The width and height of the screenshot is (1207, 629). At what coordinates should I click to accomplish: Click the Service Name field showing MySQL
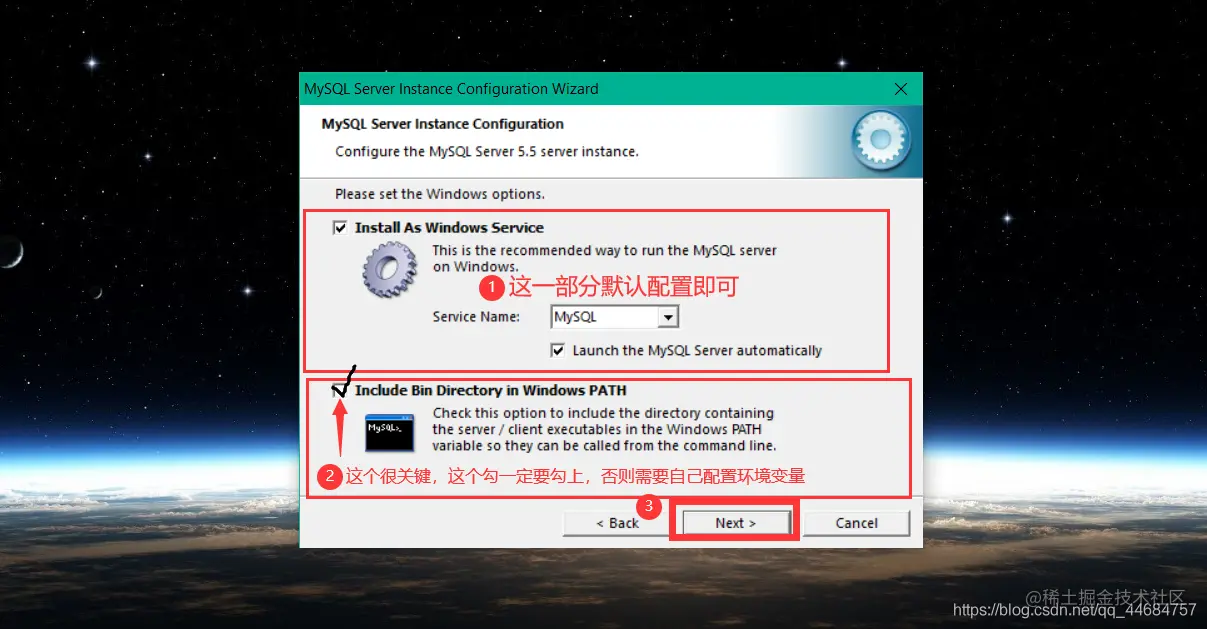pos(615,317)
